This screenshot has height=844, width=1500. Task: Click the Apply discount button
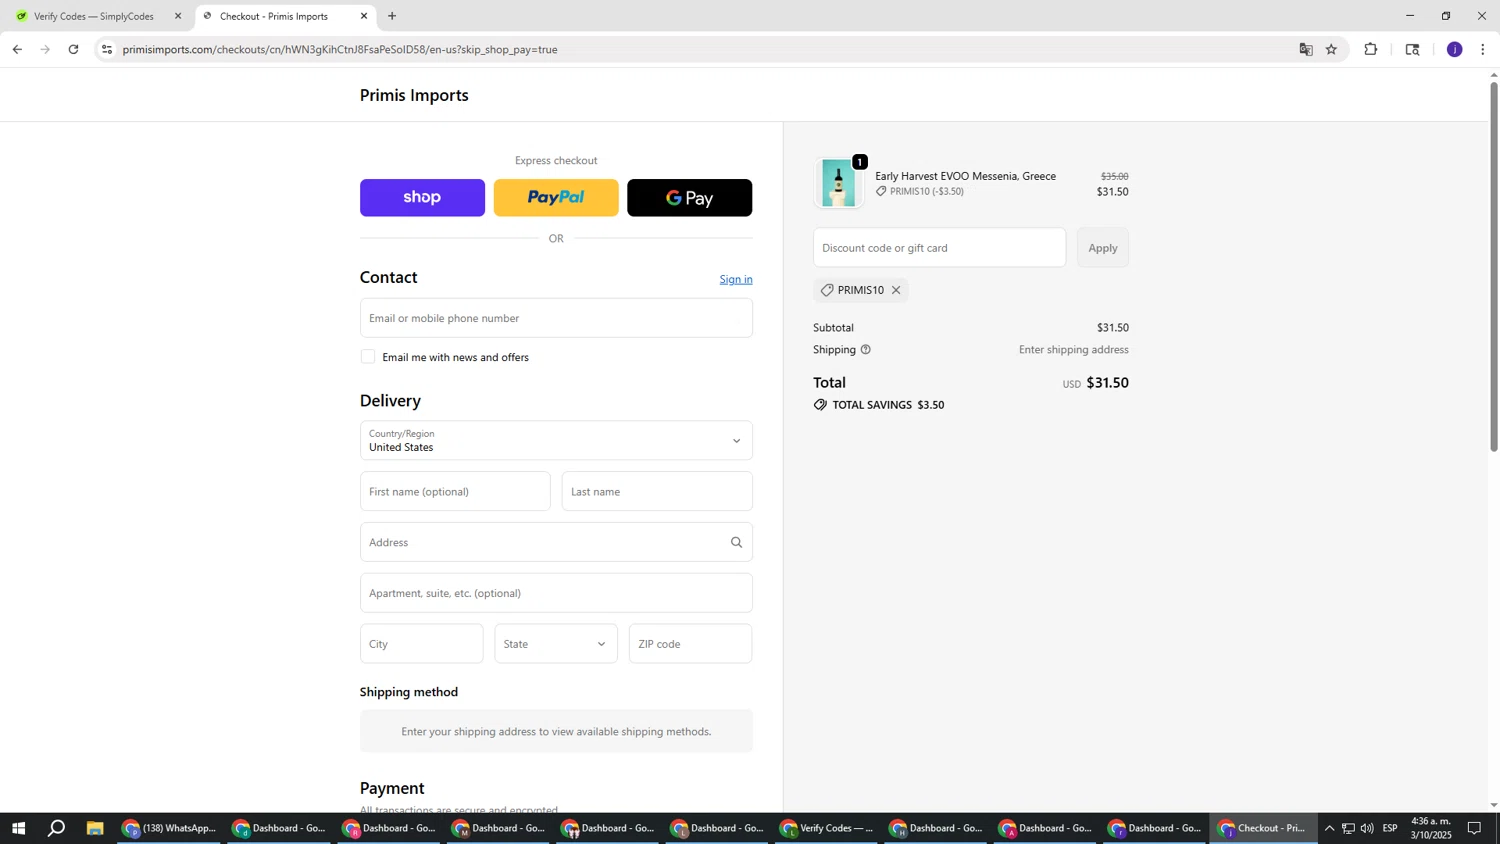pos(1103,248)
